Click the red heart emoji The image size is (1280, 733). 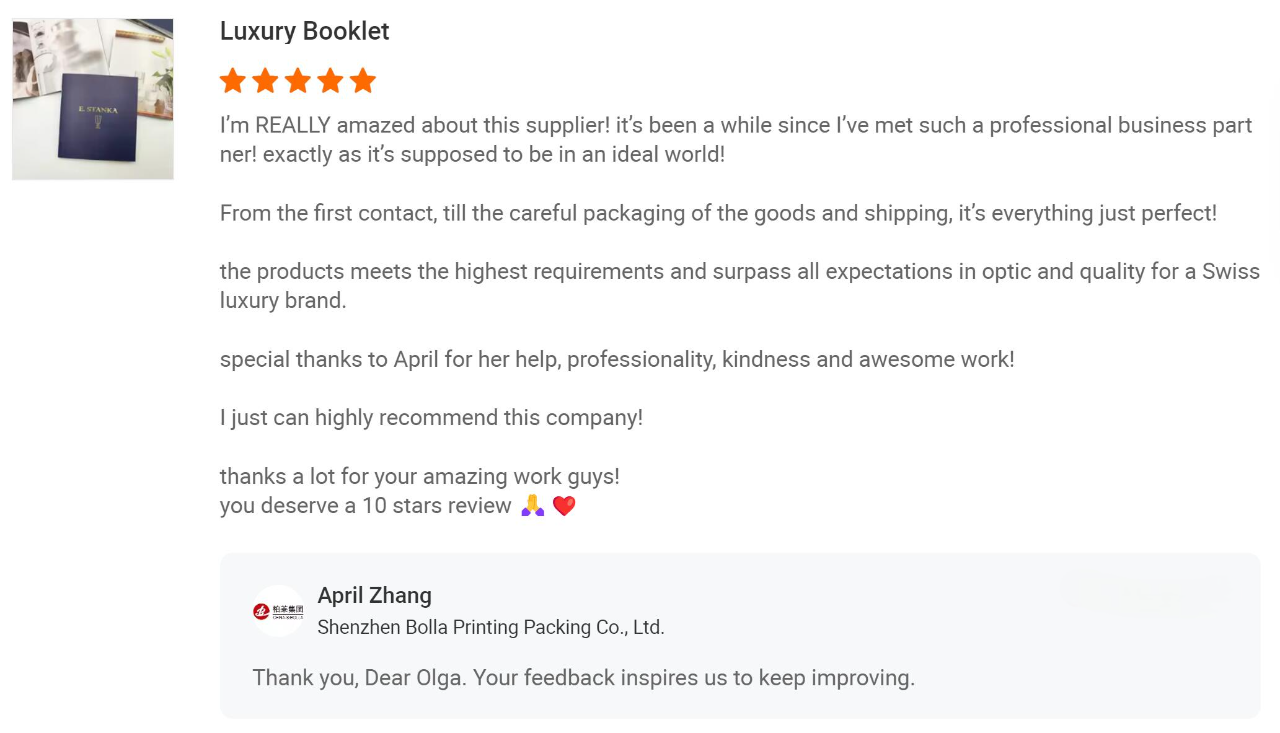[564, 506]
